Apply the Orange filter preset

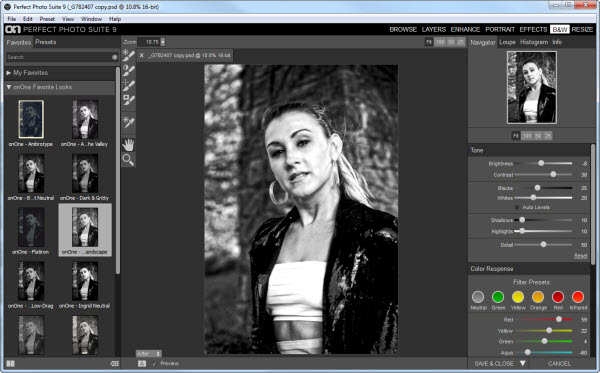[538, 297]
